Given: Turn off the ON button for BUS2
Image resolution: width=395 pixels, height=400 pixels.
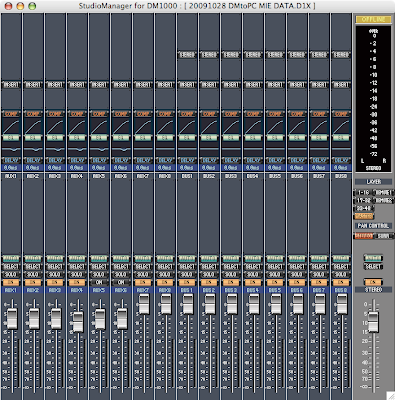Looking at the screenshot, I should click(209, 282).
